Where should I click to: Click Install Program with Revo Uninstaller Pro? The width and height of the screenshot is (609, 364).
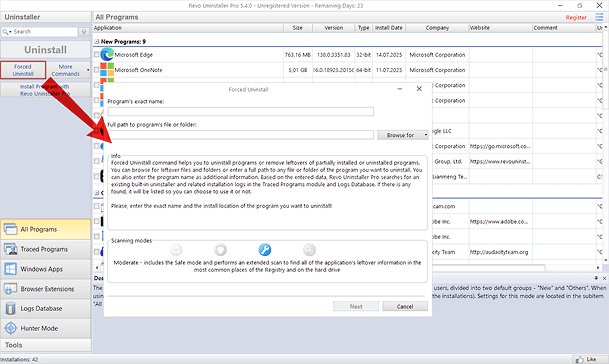pyautogui.click(x=45, y=90)
